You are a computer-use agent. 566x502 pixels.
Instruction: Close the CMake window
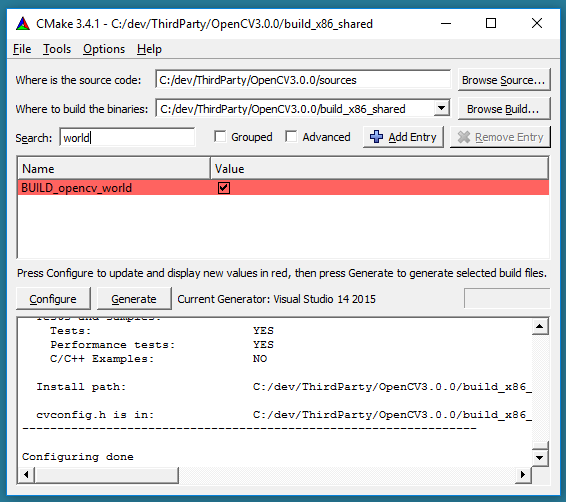coord(537,23)
